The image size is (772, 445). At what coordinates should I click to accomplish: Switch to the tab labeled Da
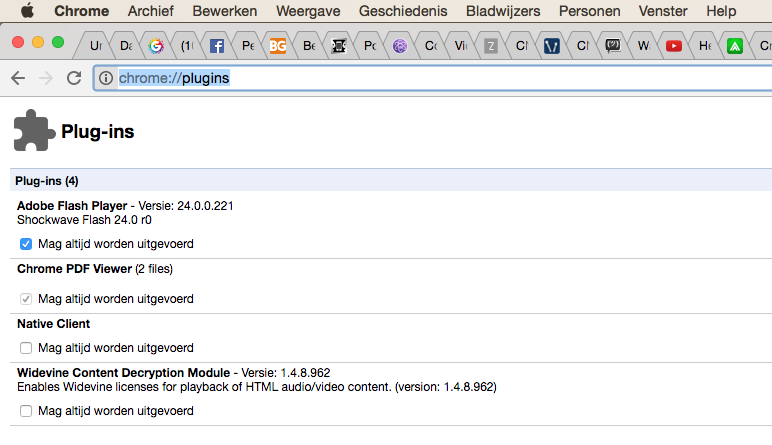pyautogui.click(x=126, y=46)
